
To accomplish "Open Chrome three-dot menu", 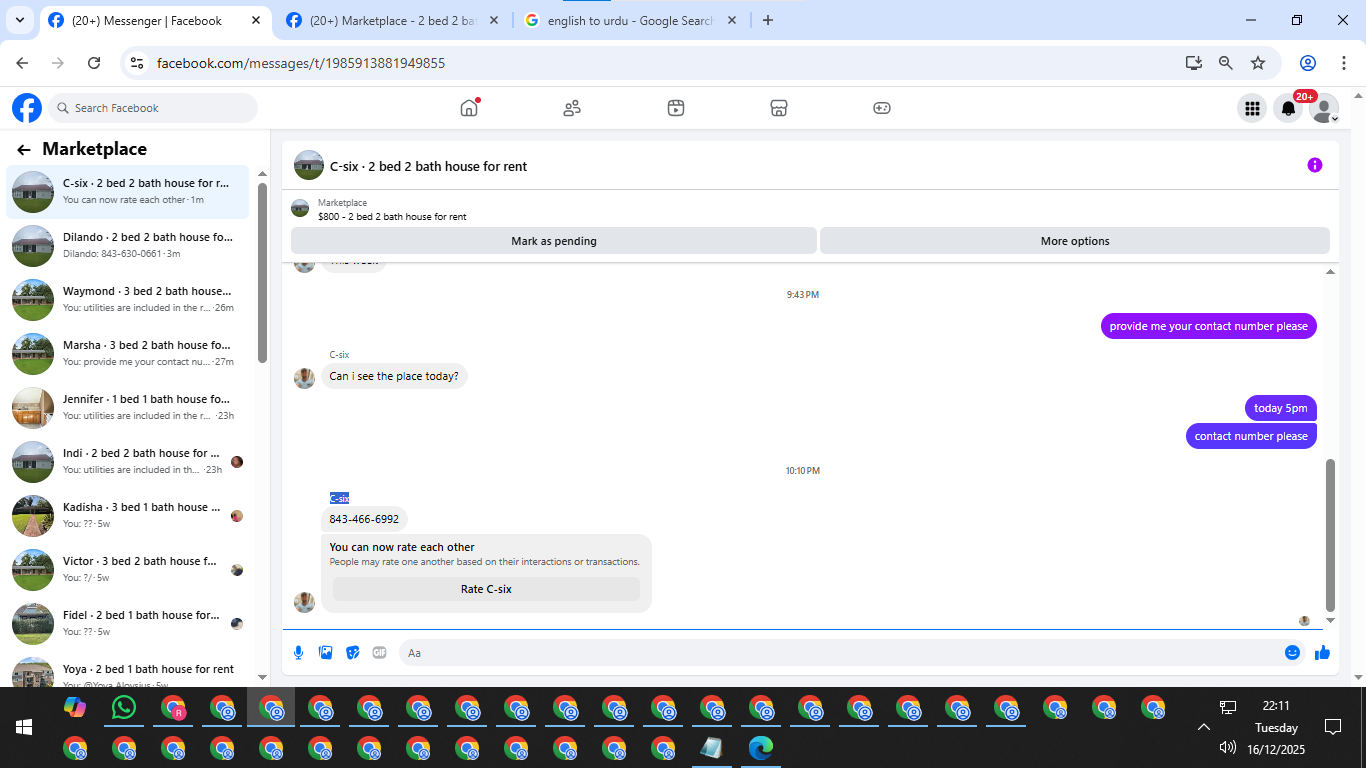I will coord(1344,63).
